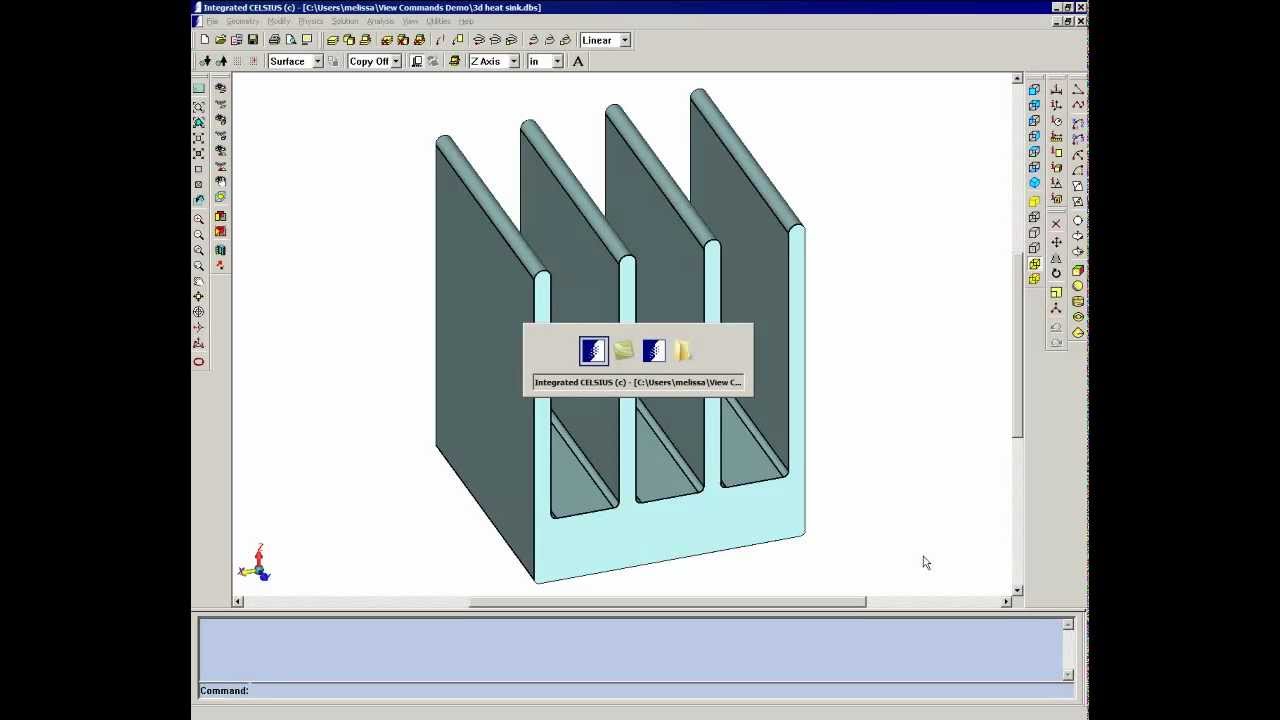Screen dimensions: 1280x720
Task: Save the model with floppy disk icon
Action: pyautogui.click(x=253, y=40)
